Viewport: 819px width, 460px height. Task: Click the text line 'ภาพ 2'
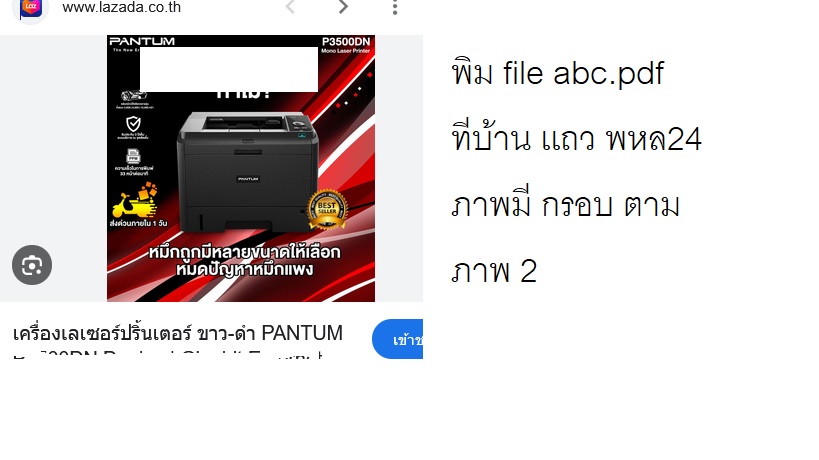[x=494, y=270]
